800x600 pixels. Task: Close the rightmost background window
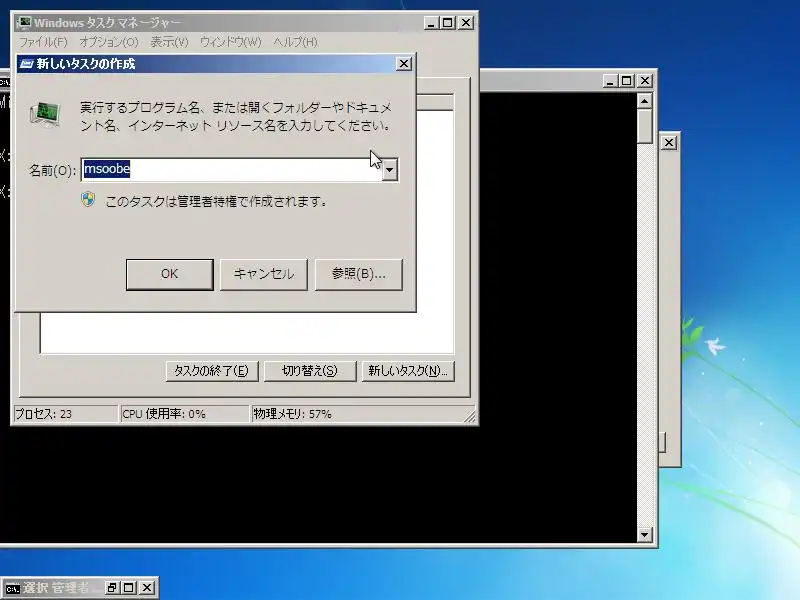click(x=669, y=142)
